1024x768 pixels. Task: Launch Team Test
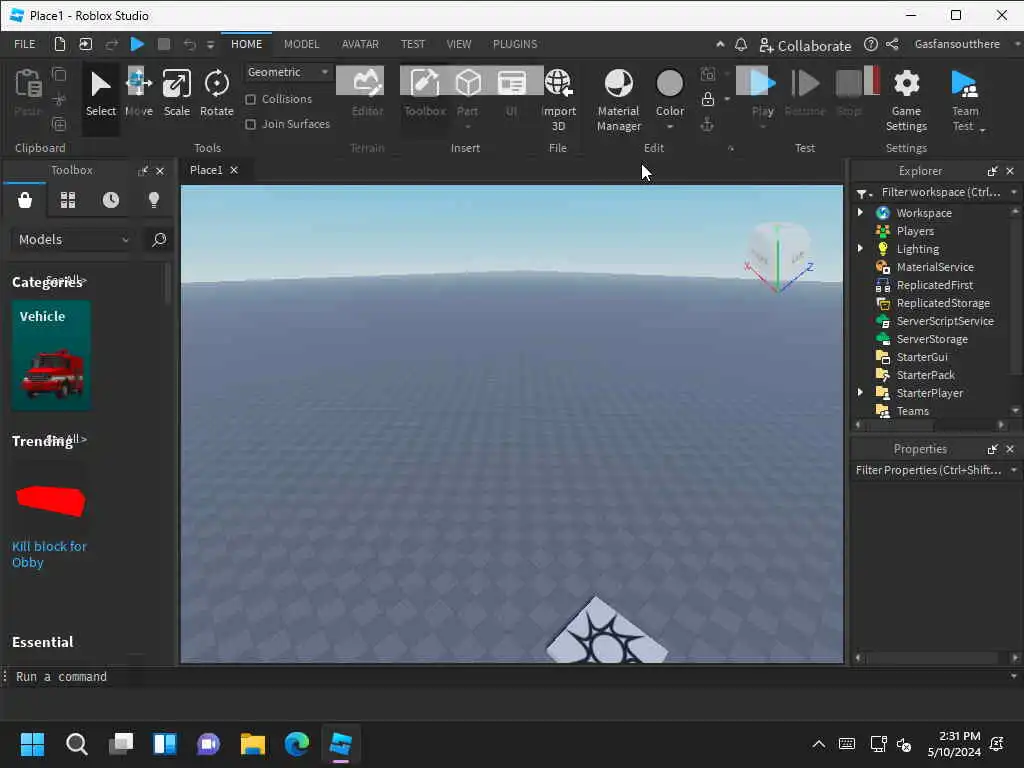(965, 99)
